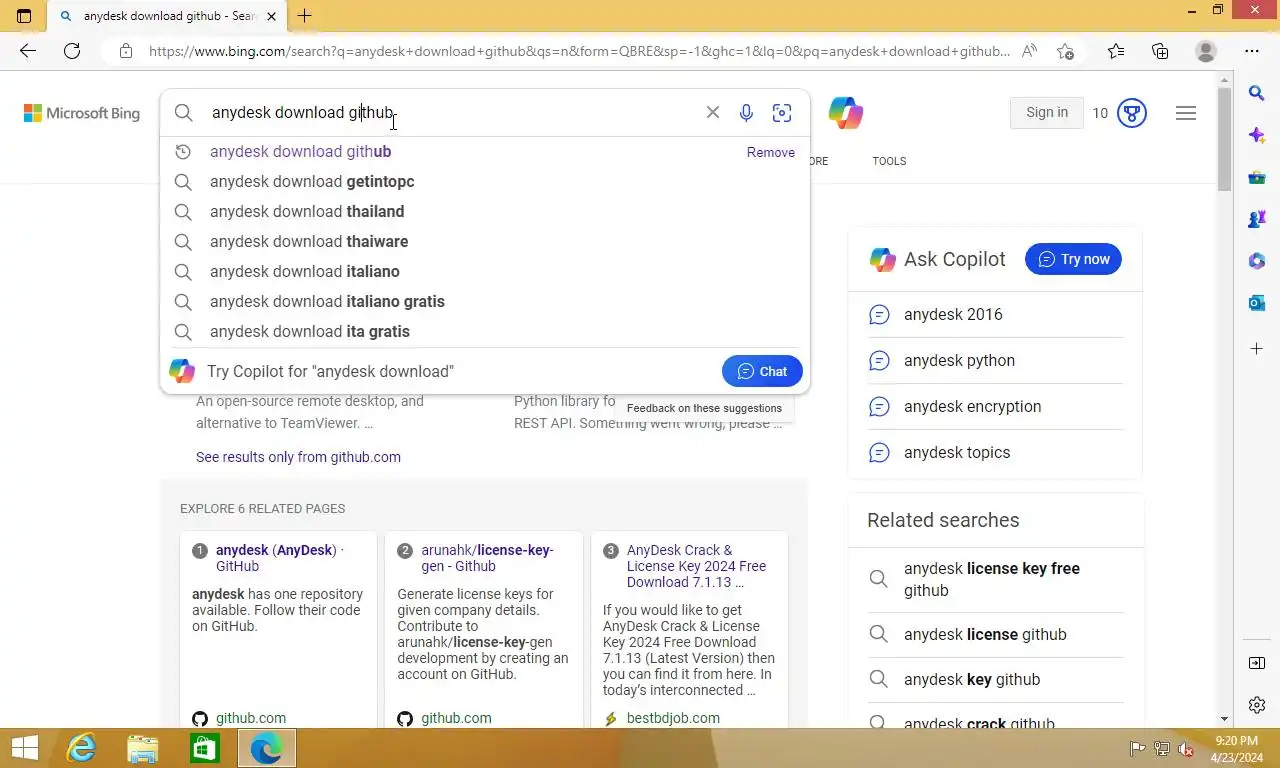The height and width of the screenshot is (768, 1280).
Task: Launch Internet Explorer from taskbar
Action: tap(81, 748)
